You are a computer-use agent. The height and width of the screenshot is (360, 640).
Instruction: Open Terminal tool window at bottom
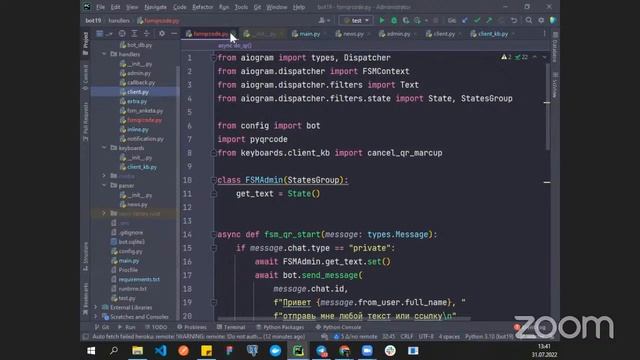coord(231,327)
